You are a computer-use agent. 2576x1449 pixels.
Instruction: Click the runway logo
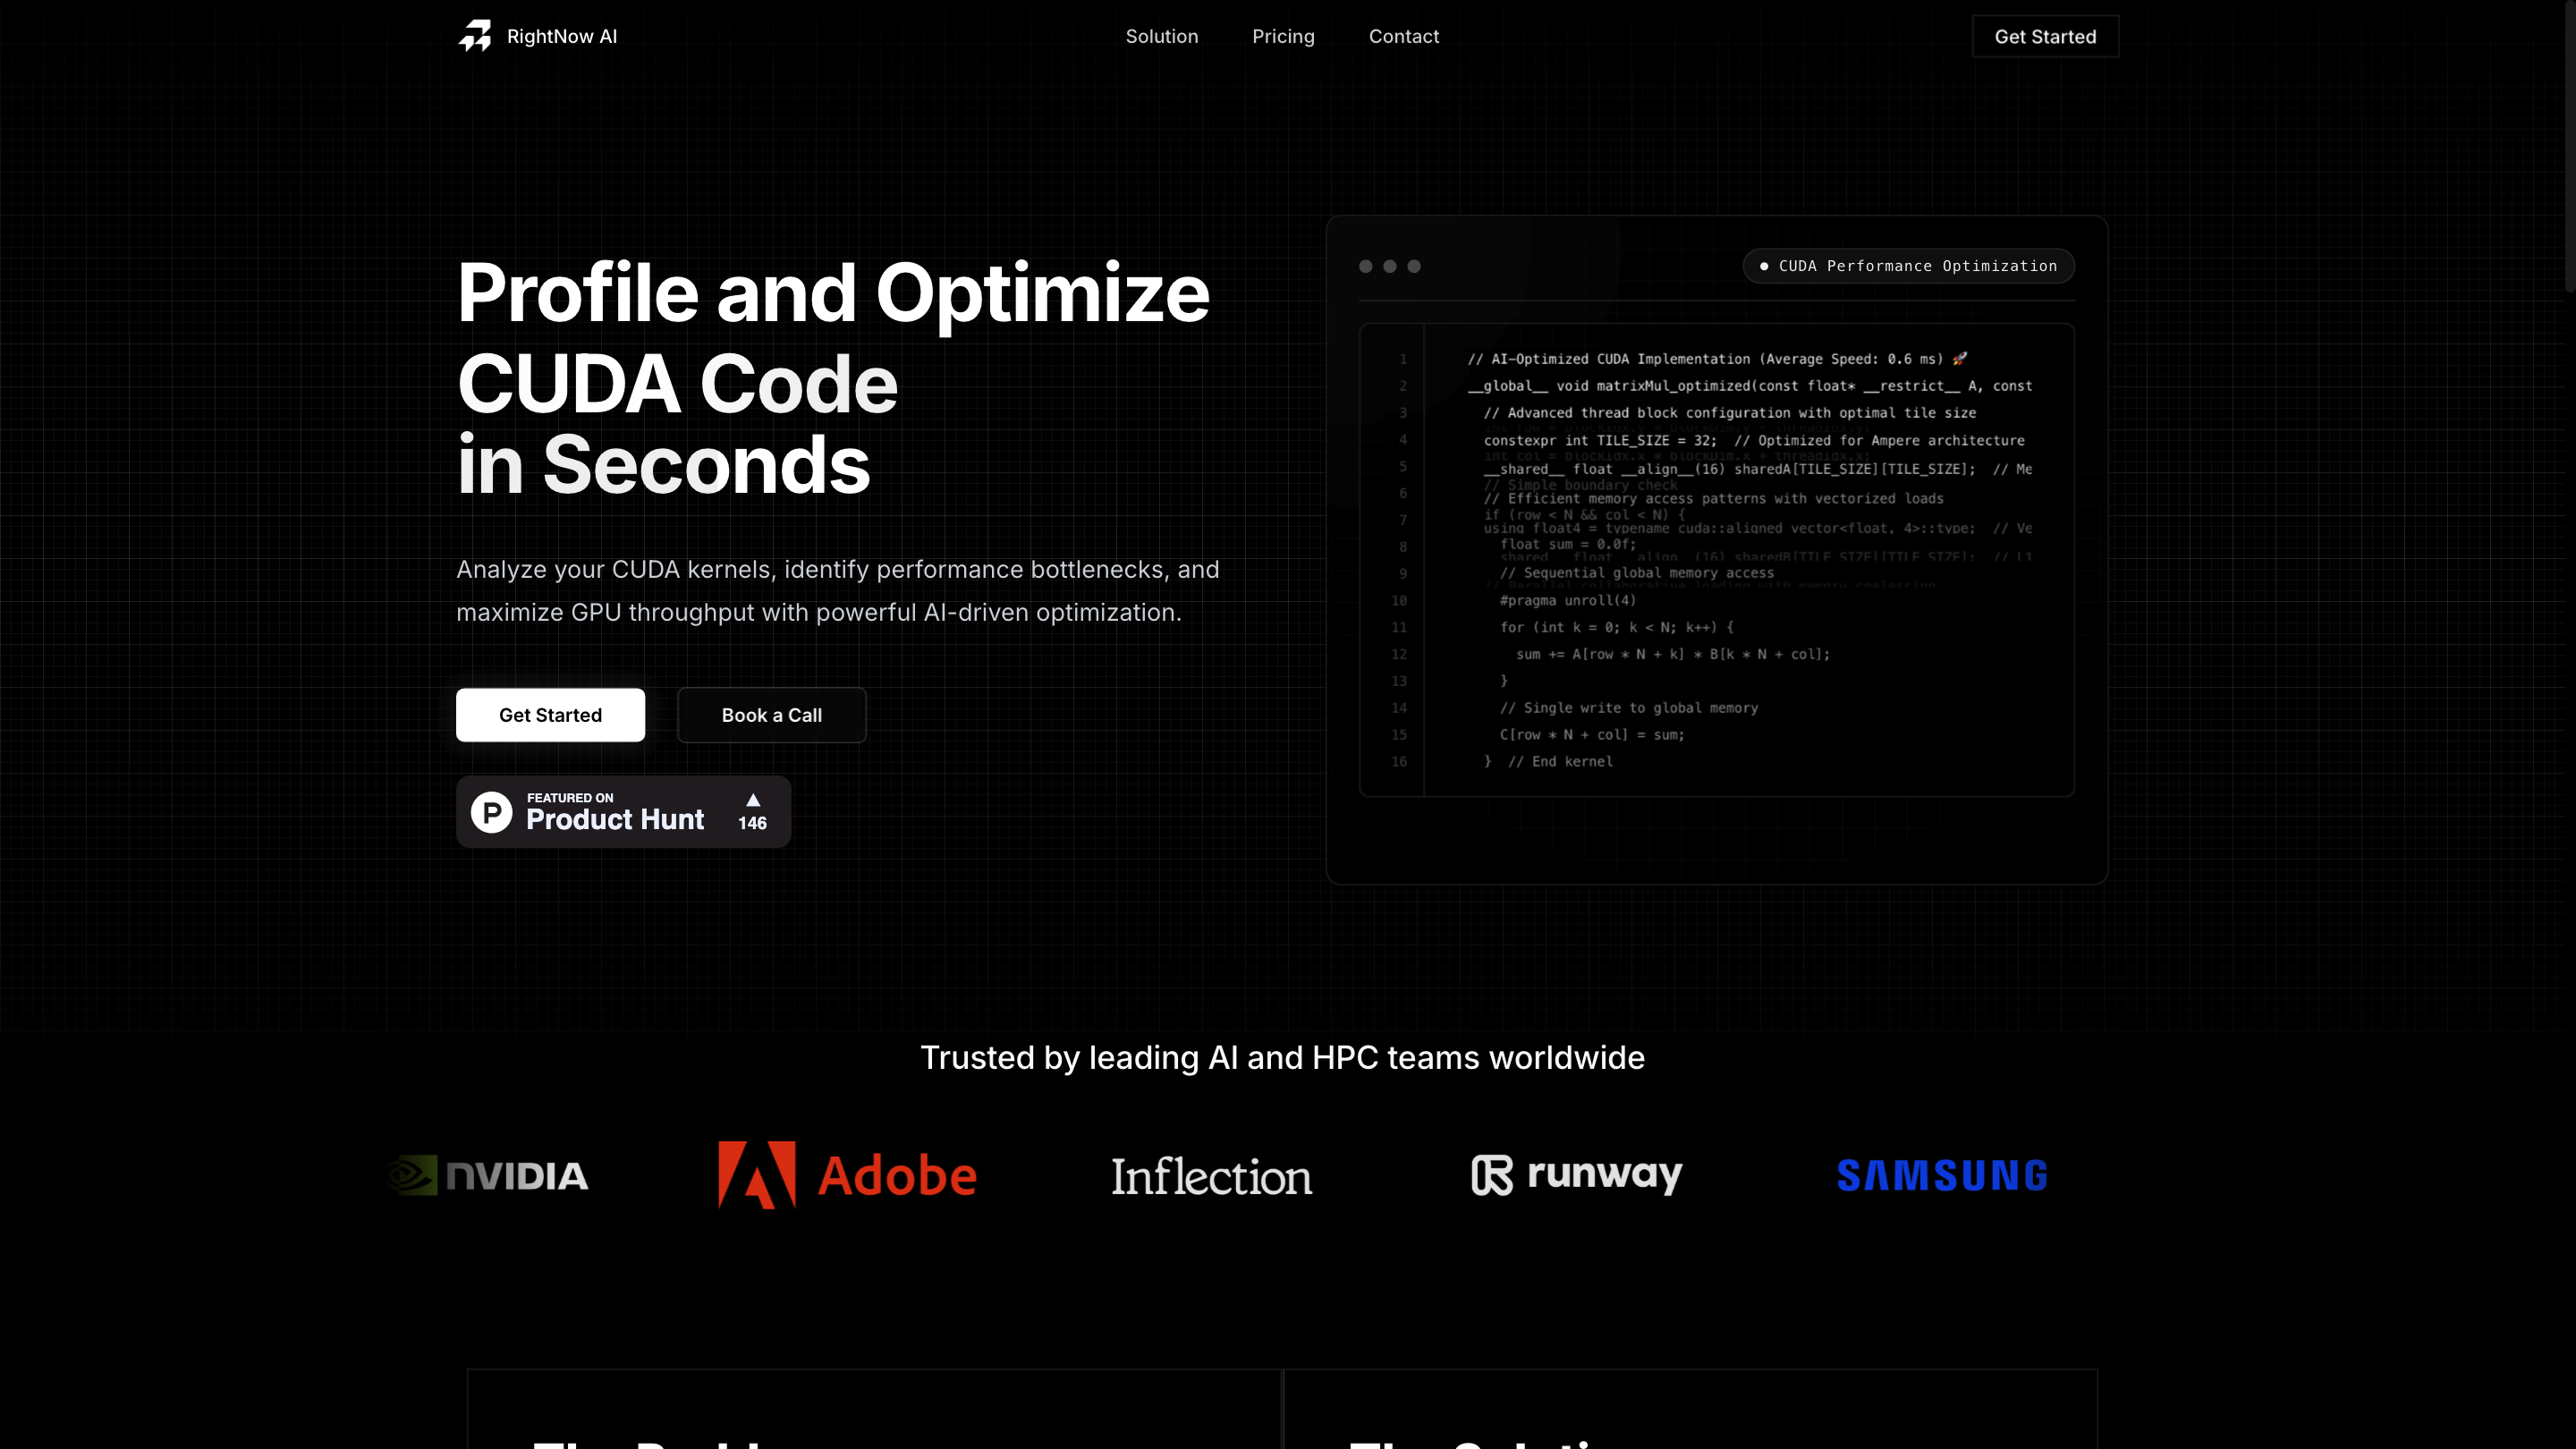coord(1577,1175)
